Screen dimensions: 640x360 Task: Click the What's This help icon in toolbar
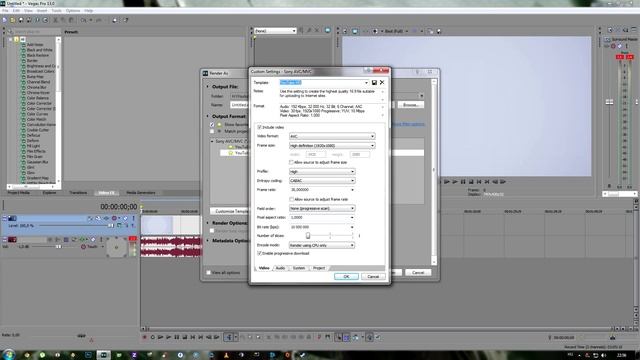coord(126,20)
